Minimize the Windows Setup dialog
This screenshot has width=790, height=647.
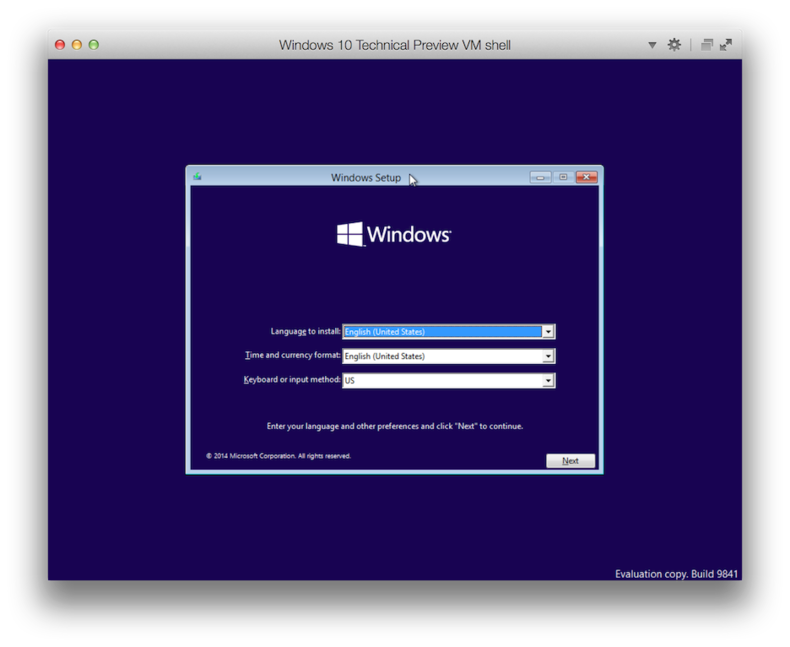click(x=540, y=177)
